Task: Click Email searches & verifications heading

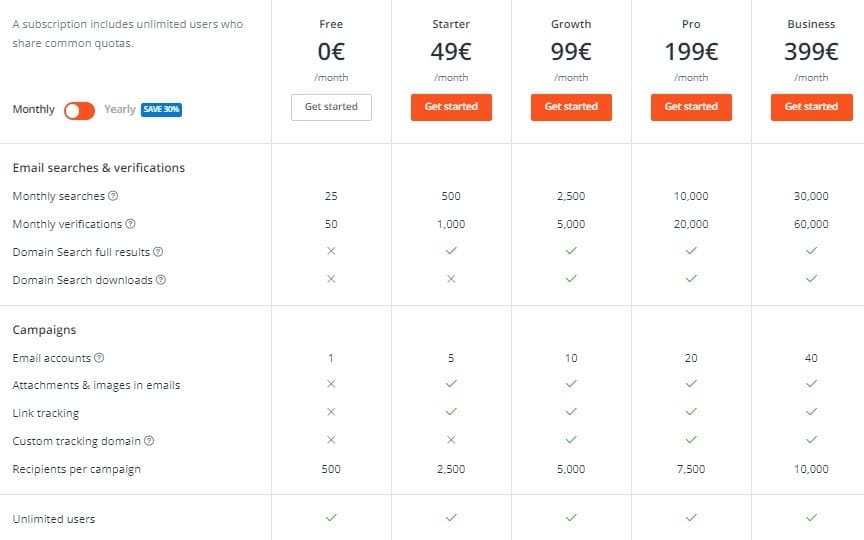Action: [x=99, y=168]
